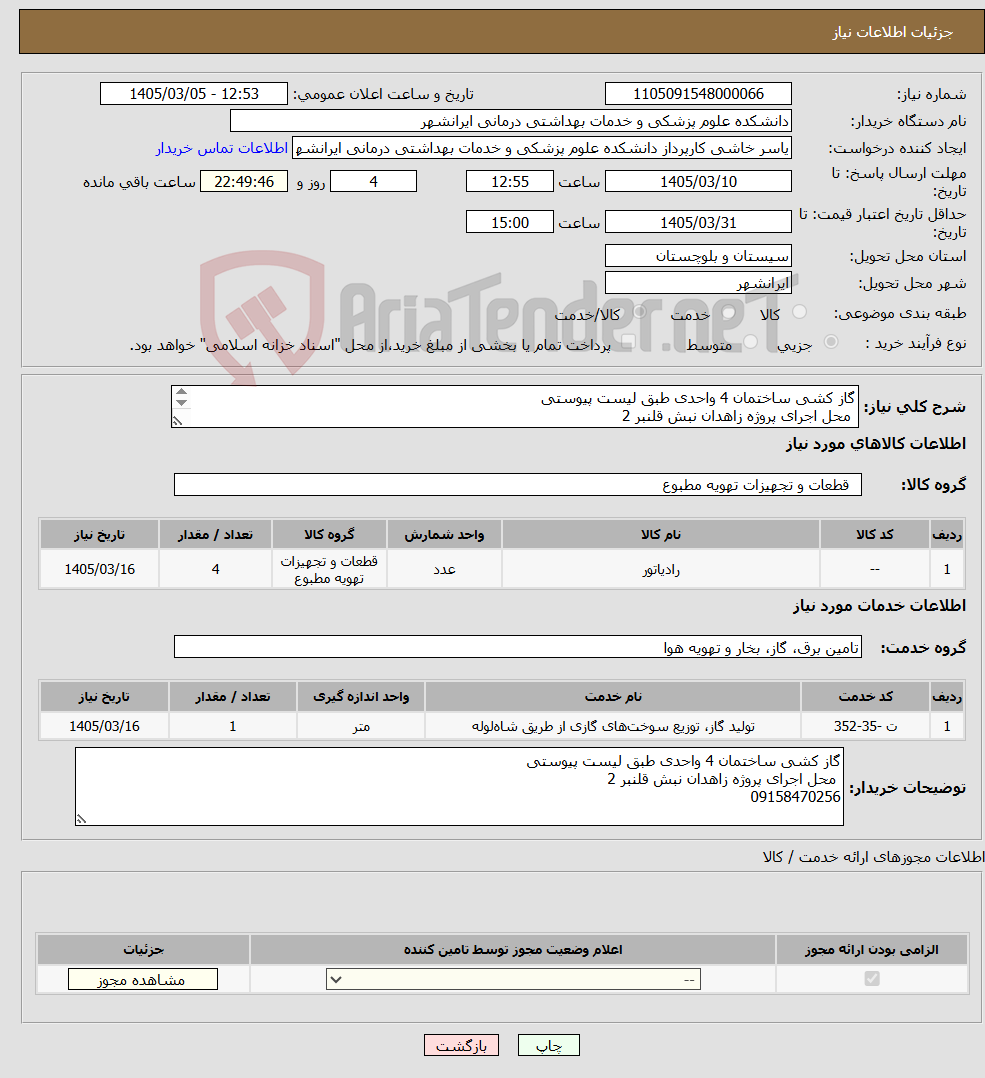Click the remaining time field 22:49:46
The image size is (985, 1078).
click(244, 182)
